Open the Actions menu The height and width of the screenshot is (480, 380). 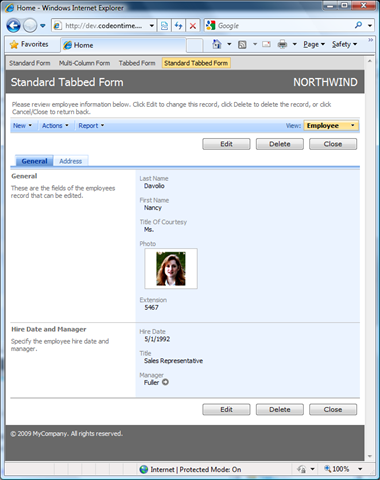coord(55,126)
